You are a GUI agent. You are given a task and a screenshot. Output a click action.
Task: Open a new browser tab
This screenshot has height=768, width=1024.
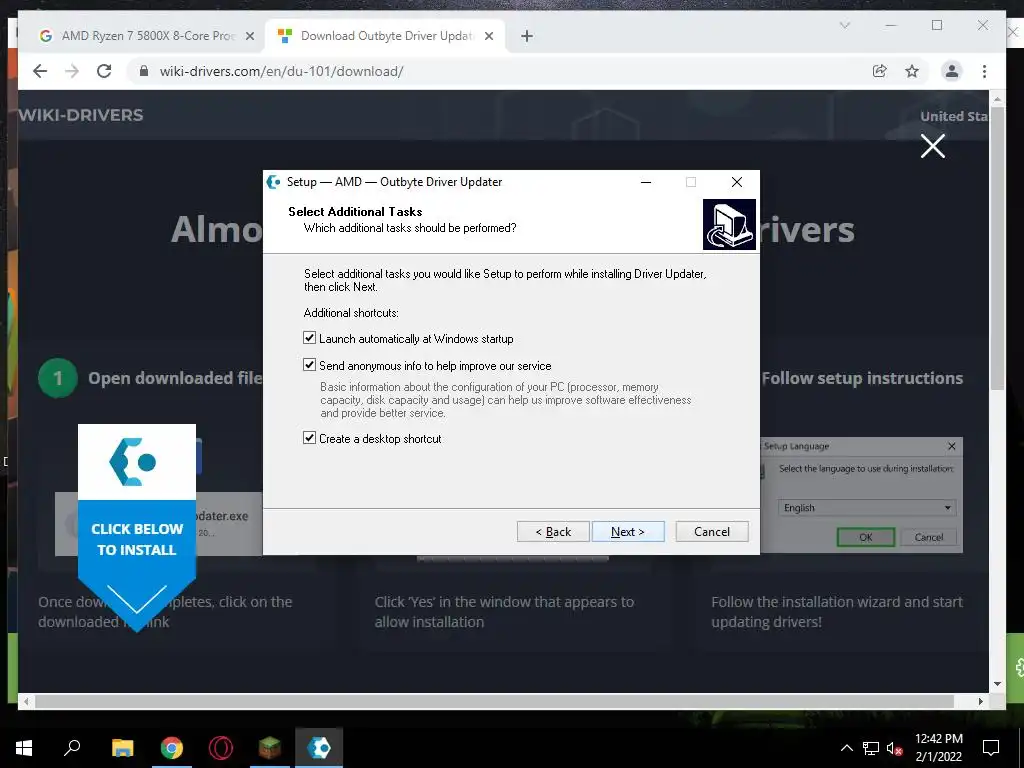click(x=527, y=36)
